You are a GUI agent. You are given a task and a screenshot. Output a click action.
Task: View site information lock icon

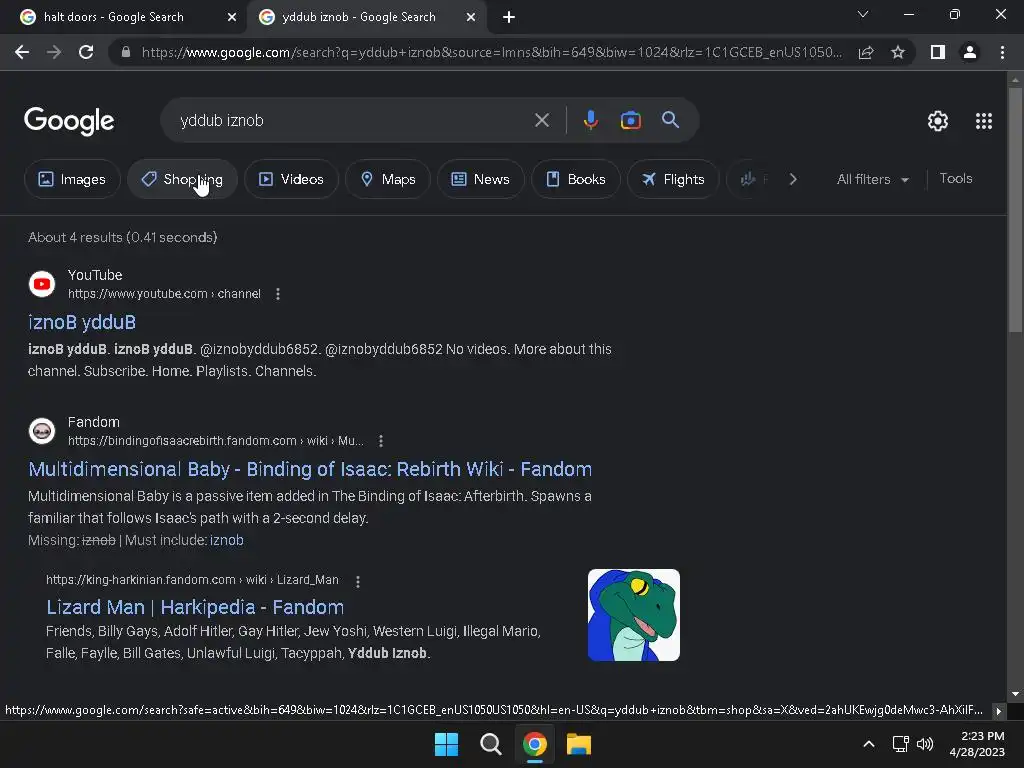(126, 52)
